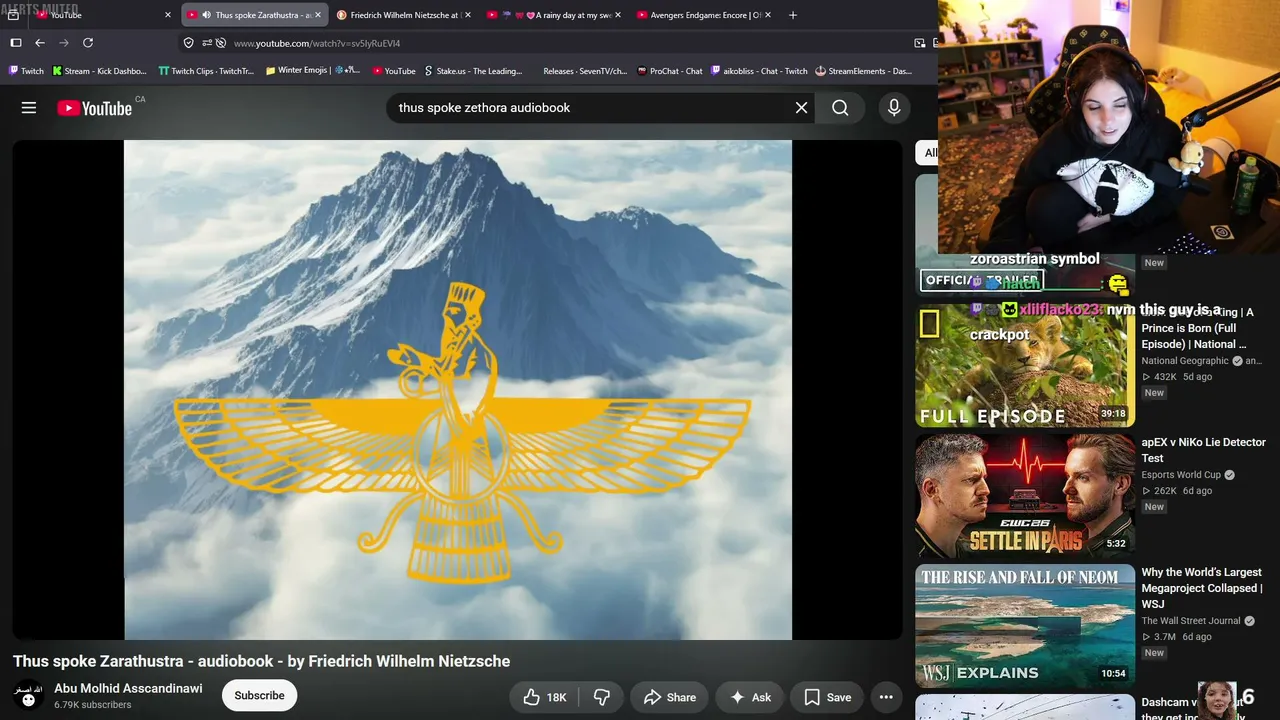Switch to the Avengers Endgame Encore tab
Image resolution: width=1280 pixels, height=720 pixels.
click(x=704, y=15)
